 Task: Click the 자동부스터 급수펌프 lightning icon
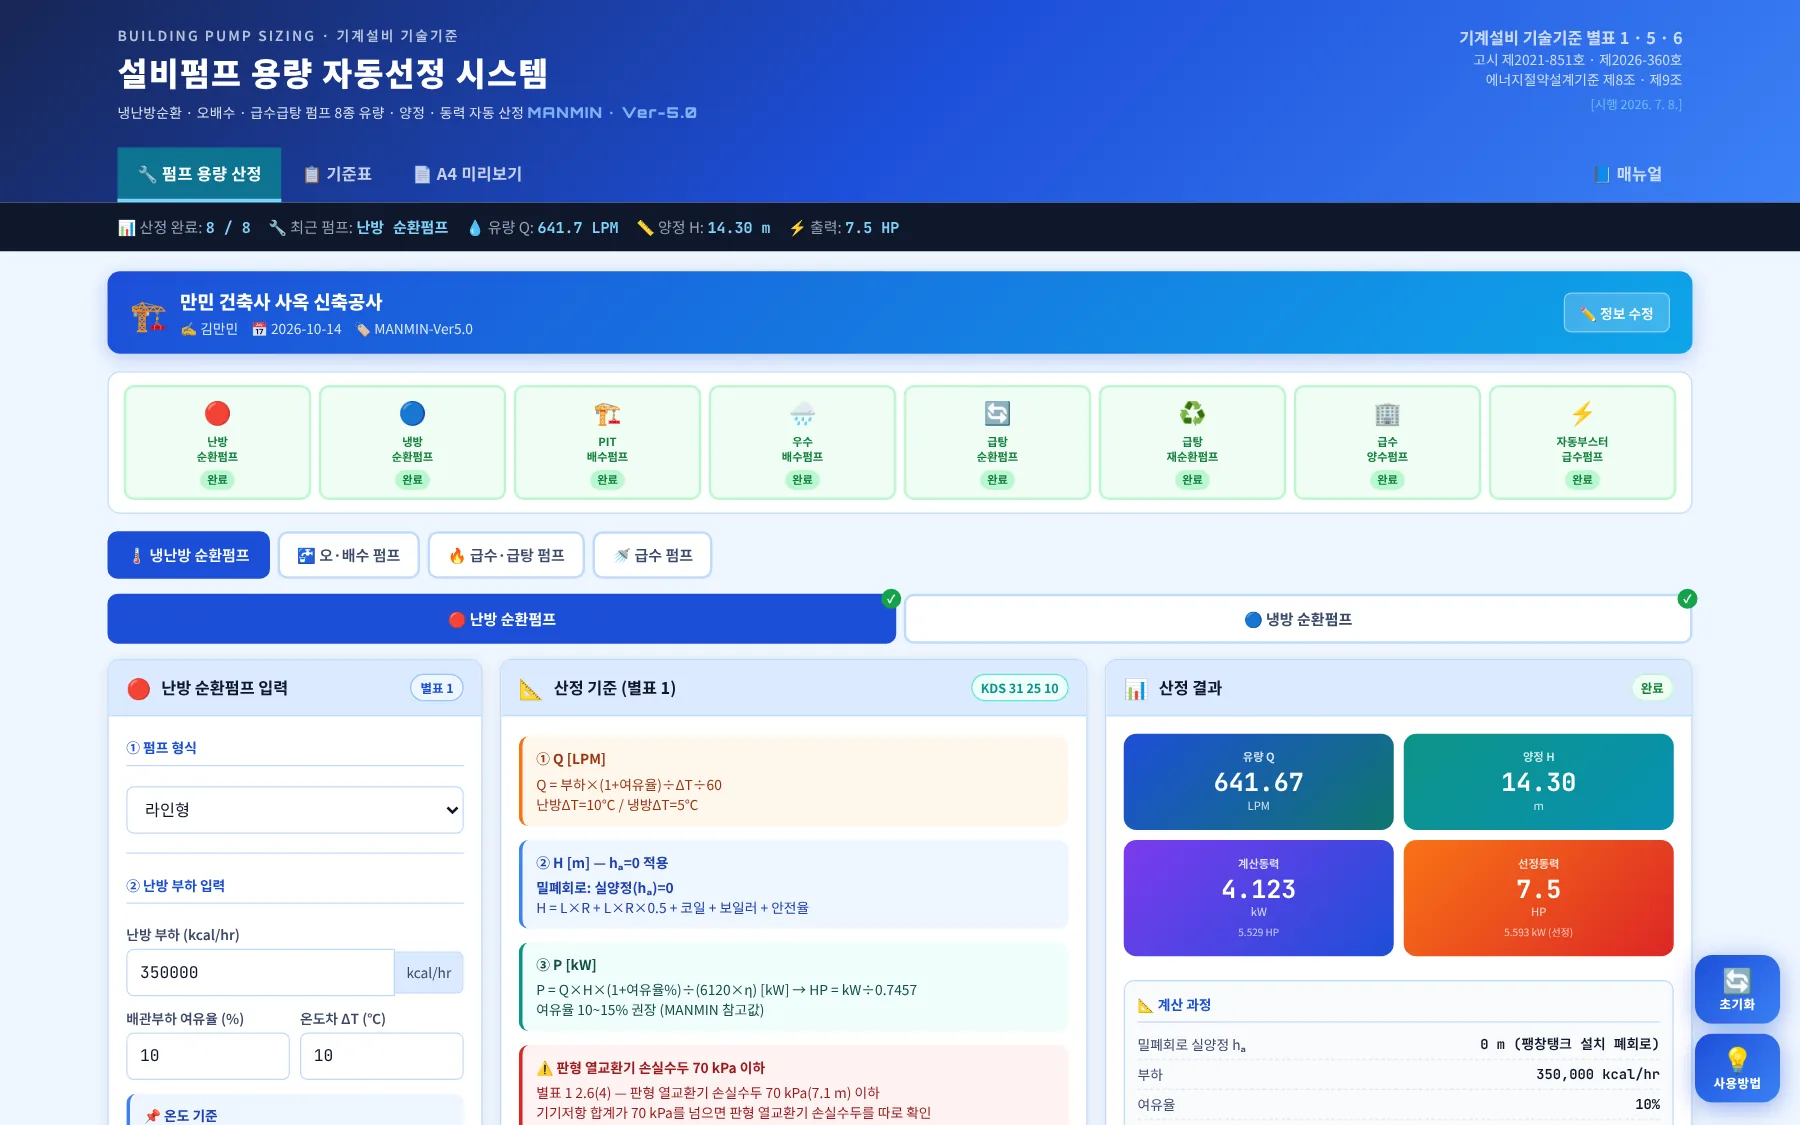[1582, 413]
